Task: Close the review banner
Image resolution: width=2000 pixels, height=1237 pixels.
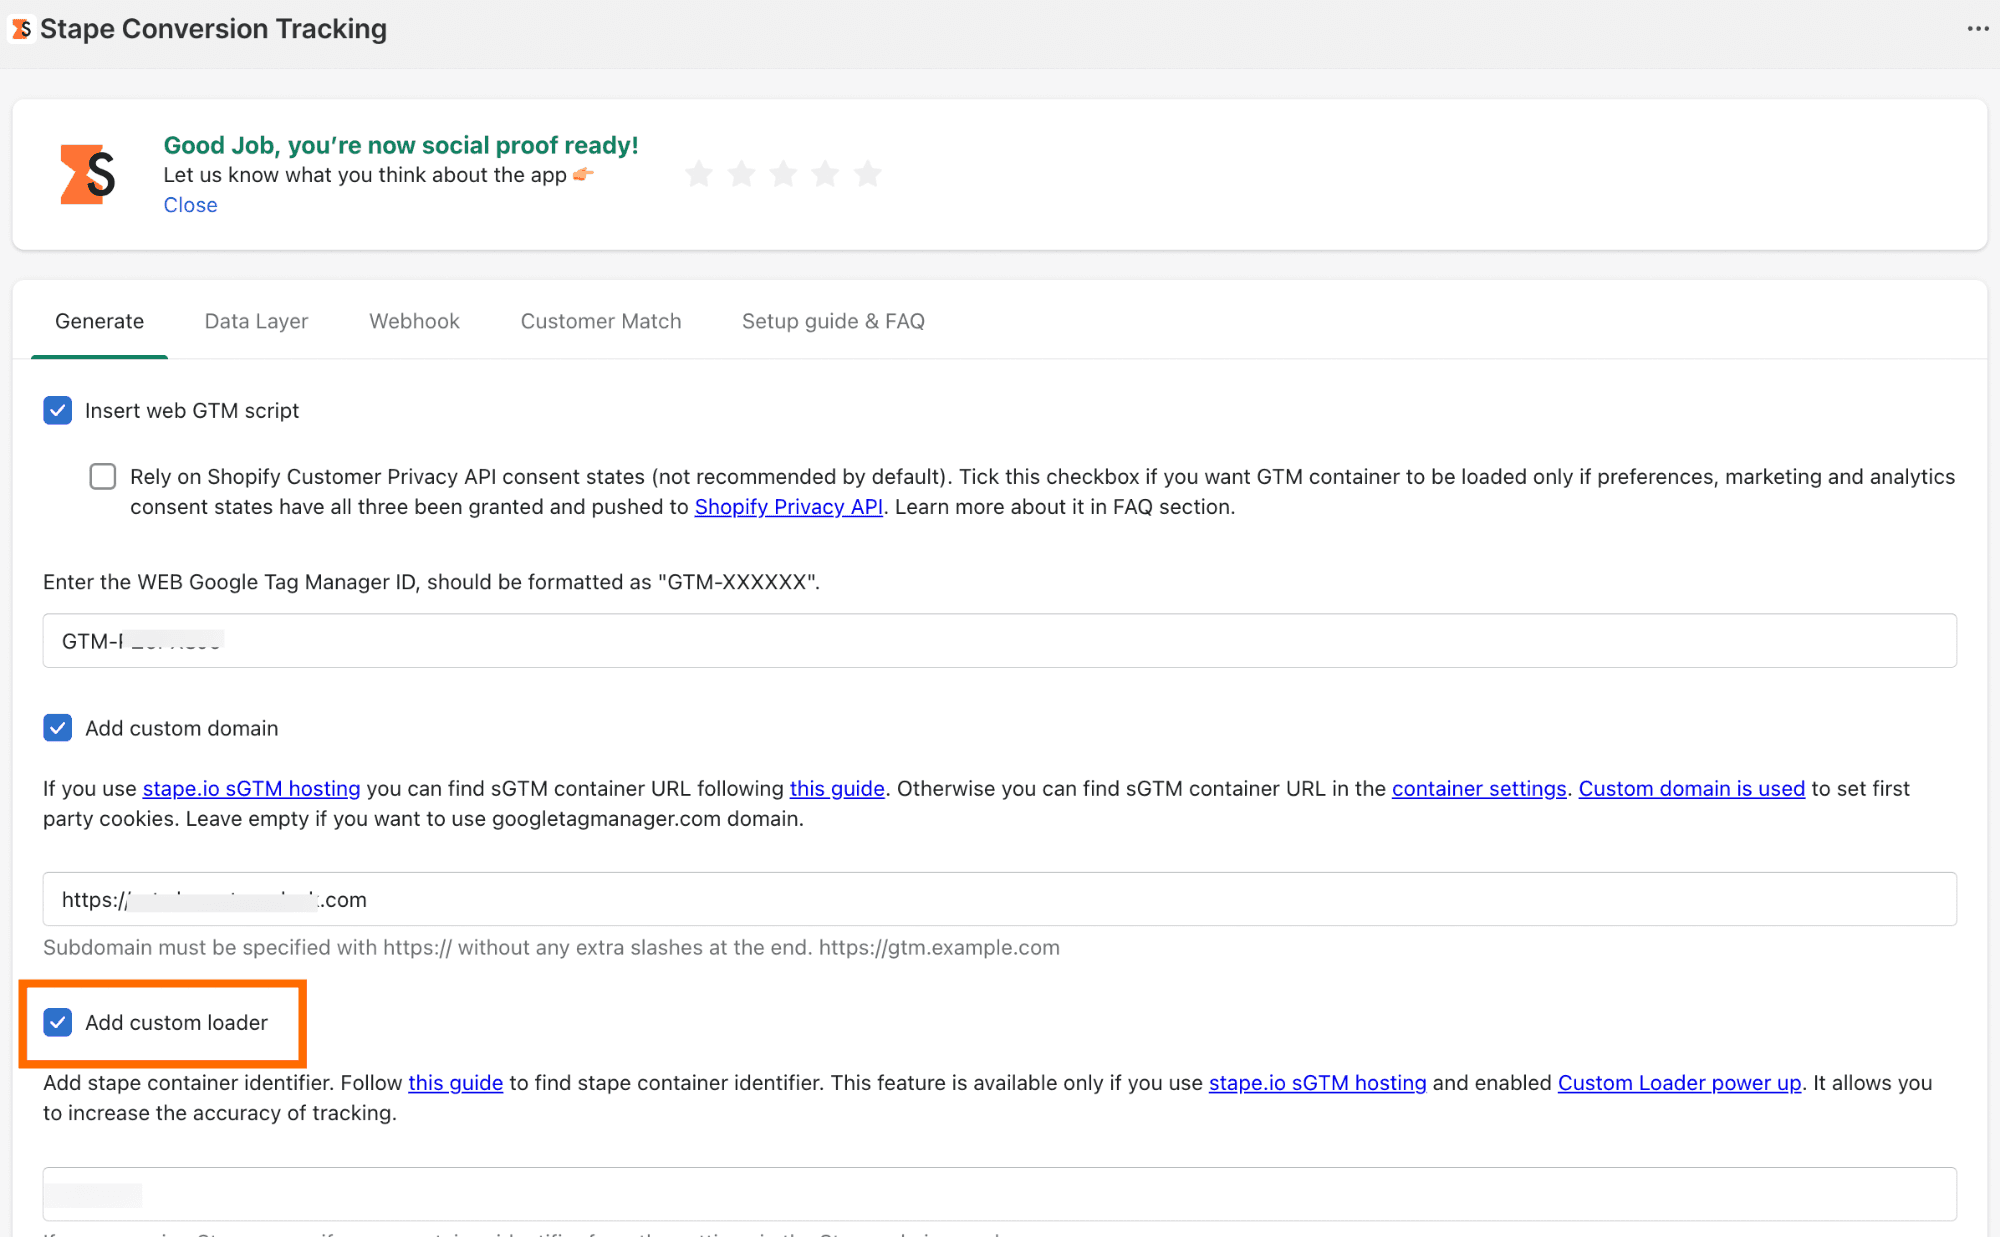Action: 190,205
